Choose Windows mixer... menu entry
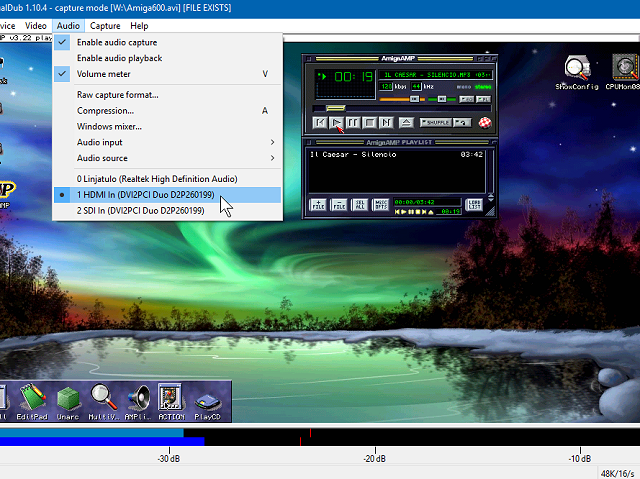The image size is (640, 479). tap(167, 127)
